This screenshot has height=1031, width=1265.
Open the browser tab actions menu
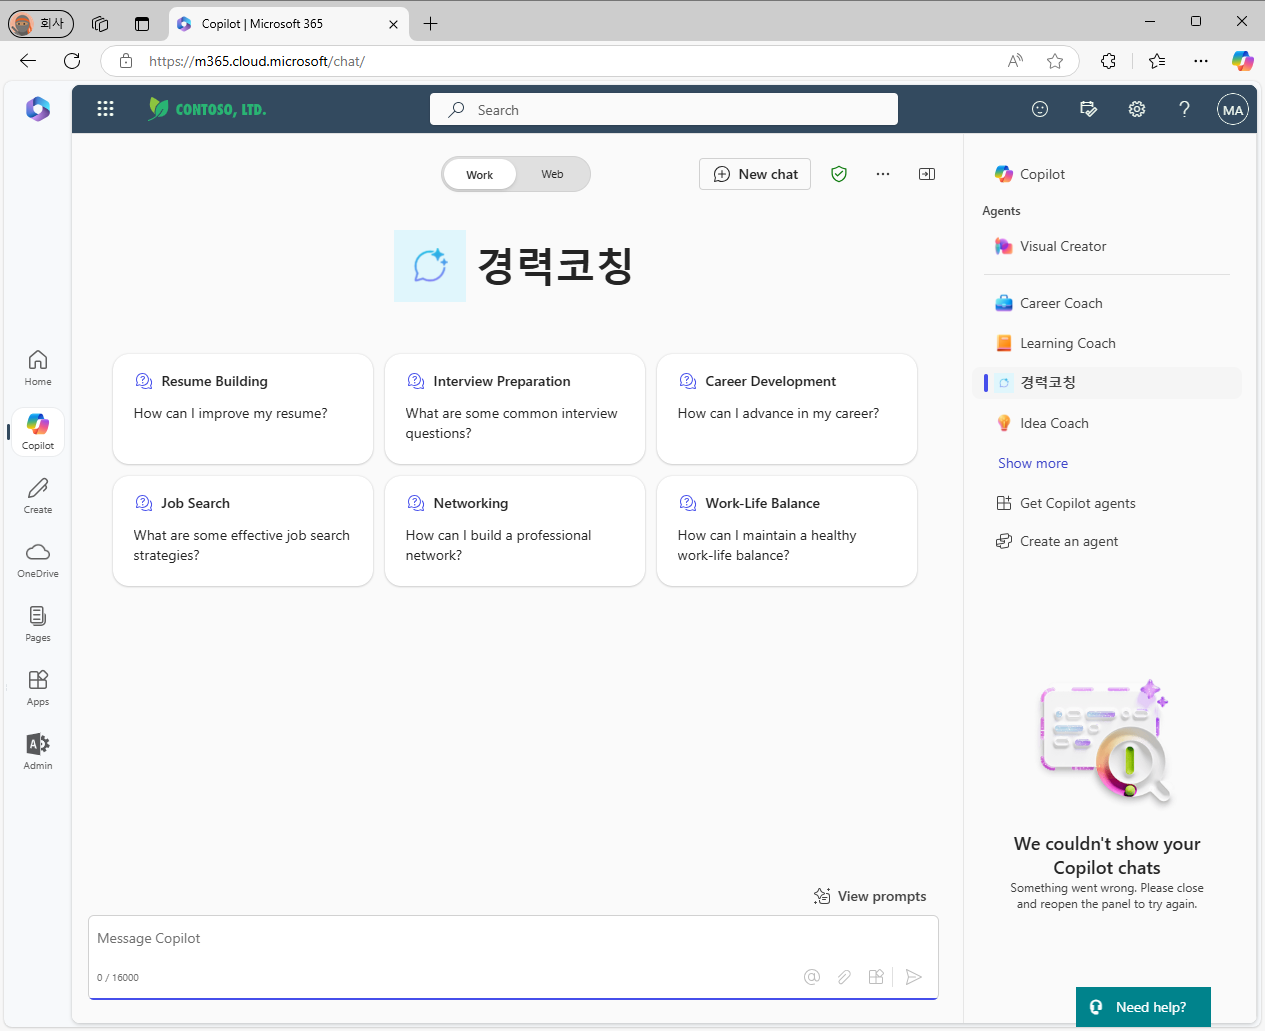point(142,23)
